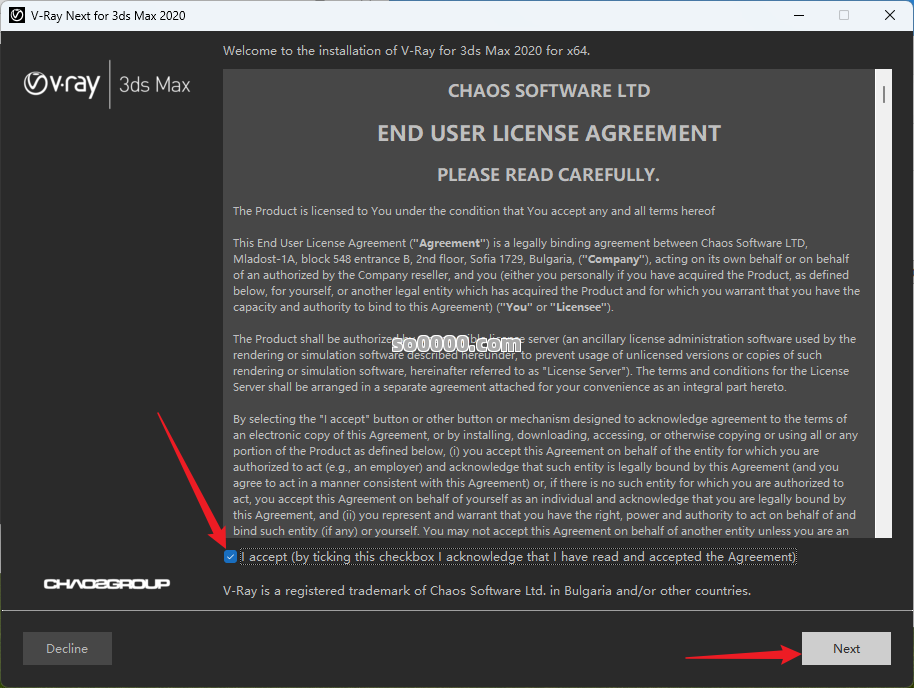
Task: Click the Chaos Group logo
Action: (x=107, y=583)
